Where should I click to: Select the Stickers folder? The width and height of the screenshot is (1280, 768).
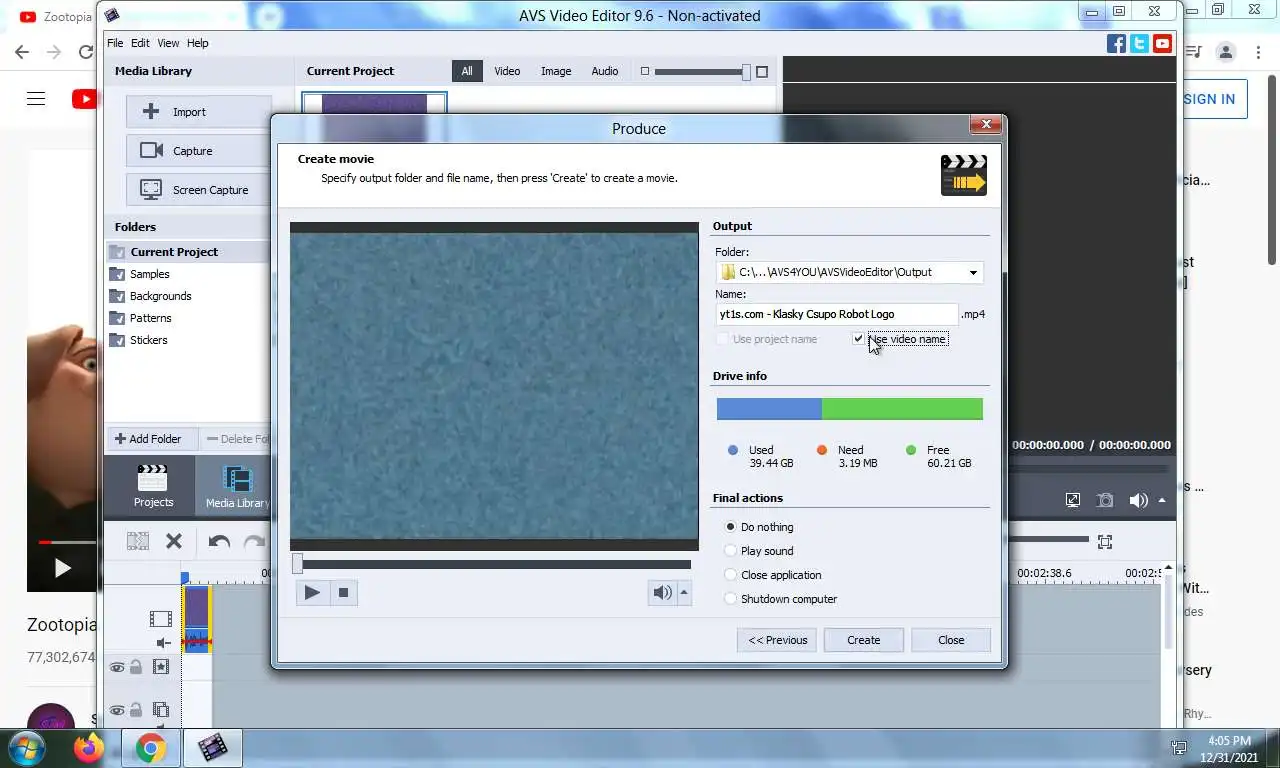tap(149, 340)
